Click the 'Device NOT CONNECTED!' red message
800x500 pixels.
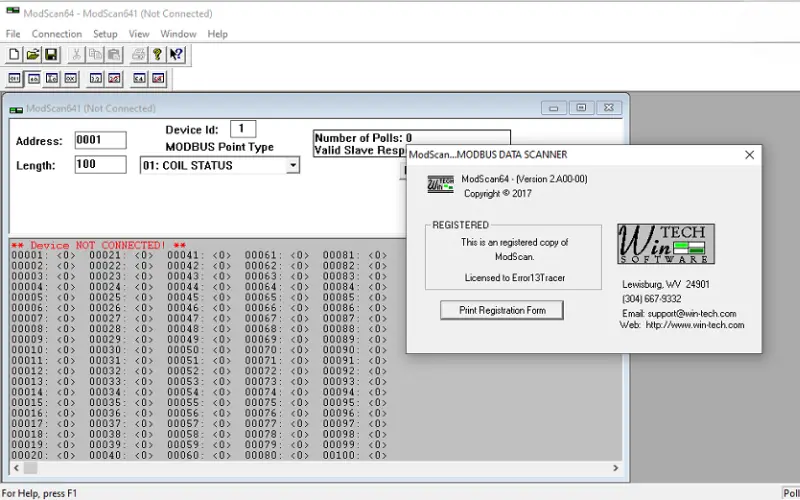pyautogui.click(x=98, y=245)
